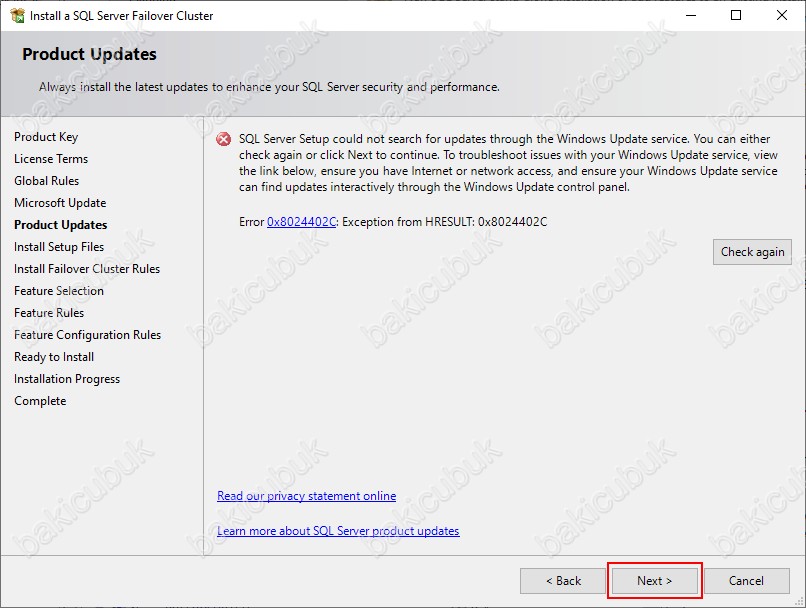The image size is (806, 608).
Task: Select Installation Progress step
Action: 67,379
